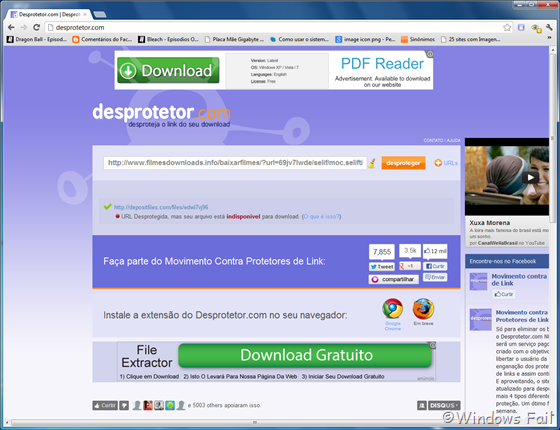Open the AJUDA link
This screenshot has height=430, width=560.
454,140
